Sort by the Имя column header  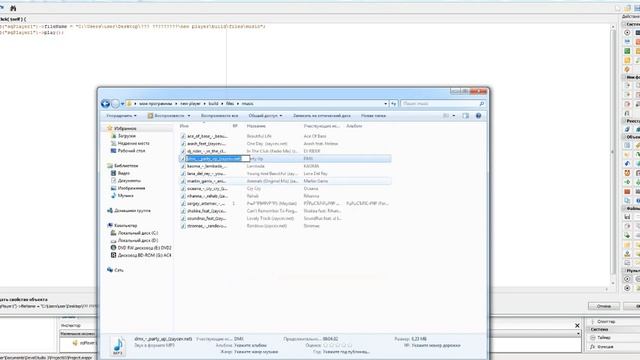184,126
